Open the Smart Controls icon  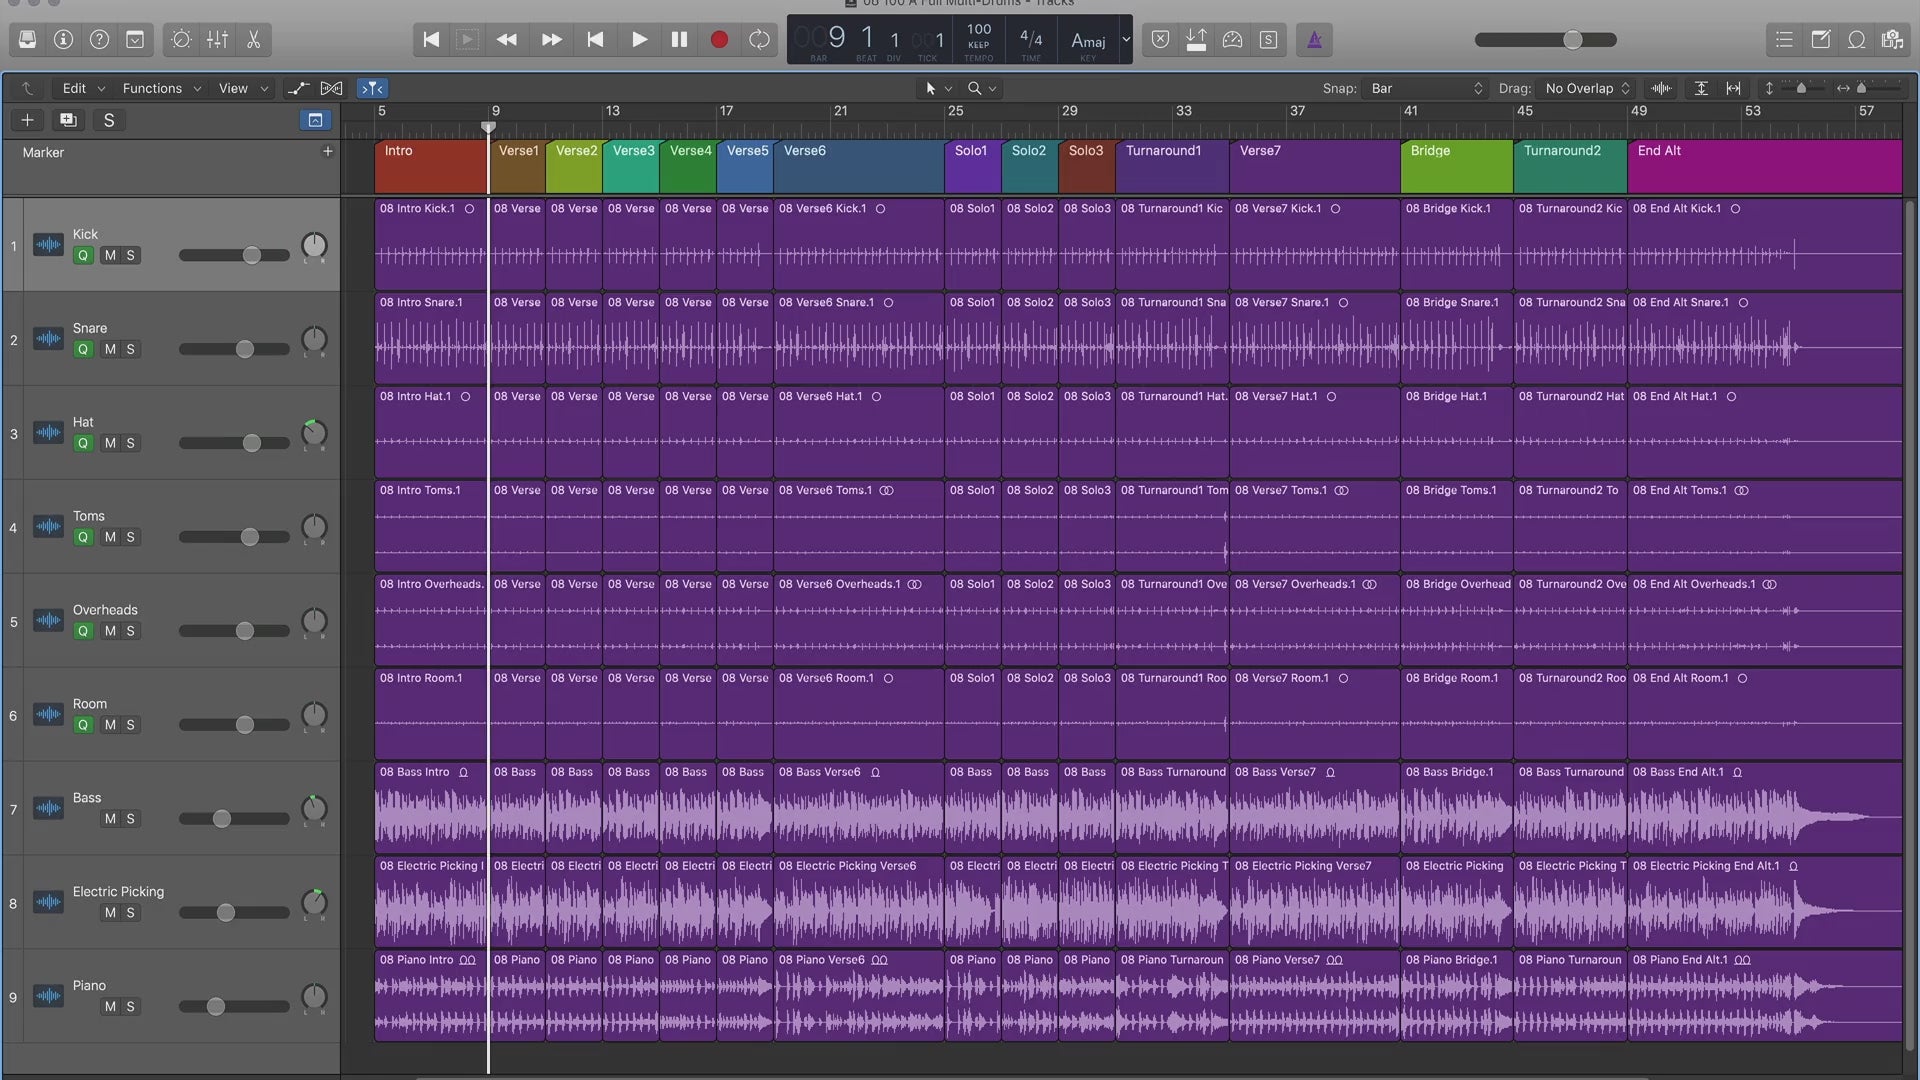(x=181, y=40)
